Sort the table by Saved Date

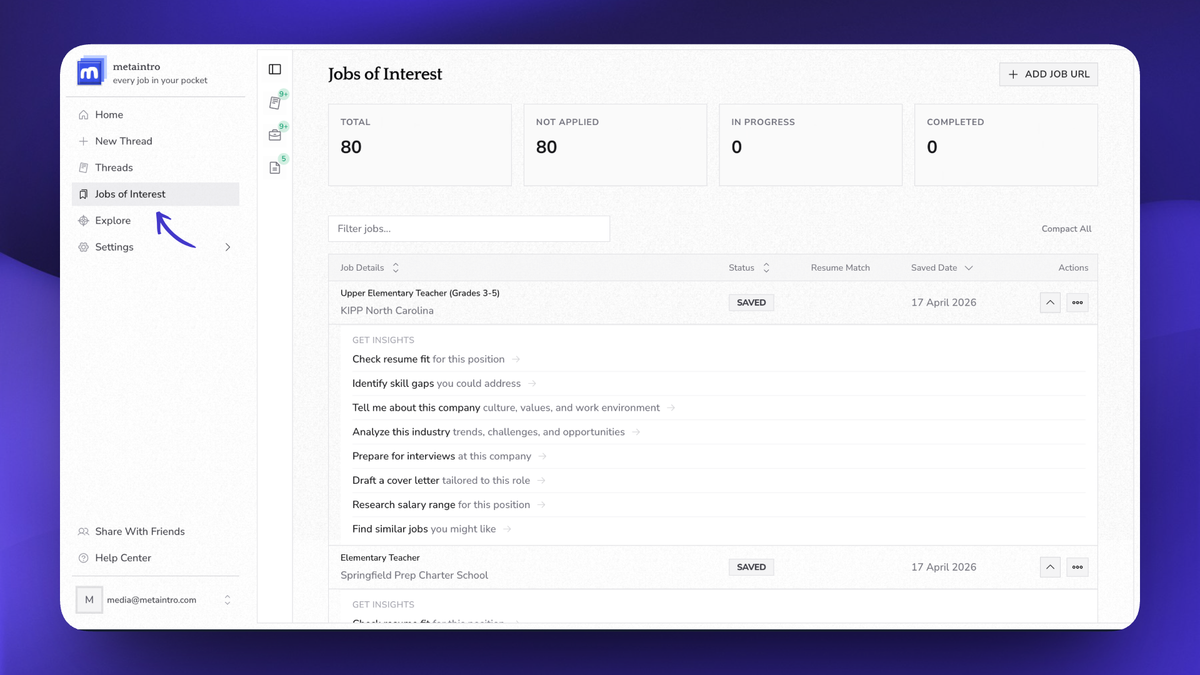(x=942, y=268)
